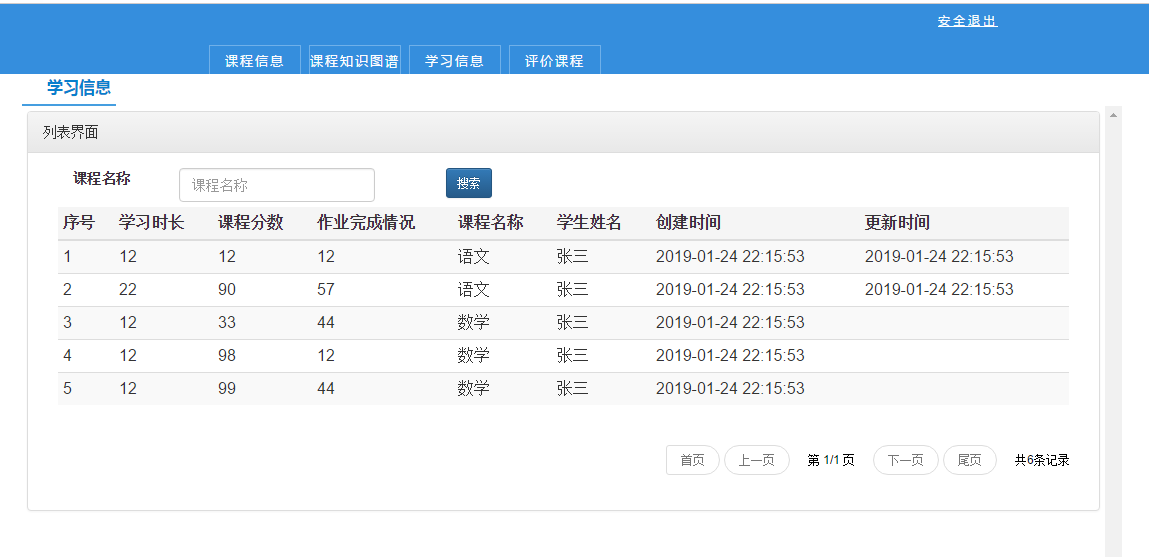Click the 创建时间 column header

[688, 223]
